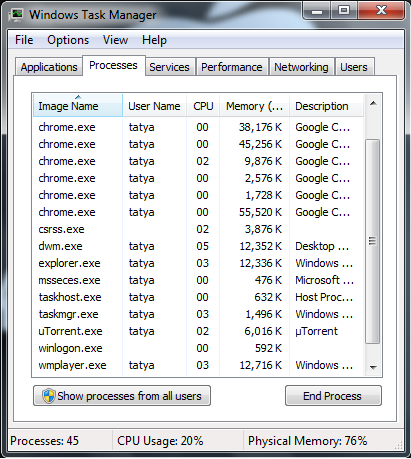The width and height of the screenshot is (411, 459).
Task: Sort by Image Name column header
Action: [78, 106]
